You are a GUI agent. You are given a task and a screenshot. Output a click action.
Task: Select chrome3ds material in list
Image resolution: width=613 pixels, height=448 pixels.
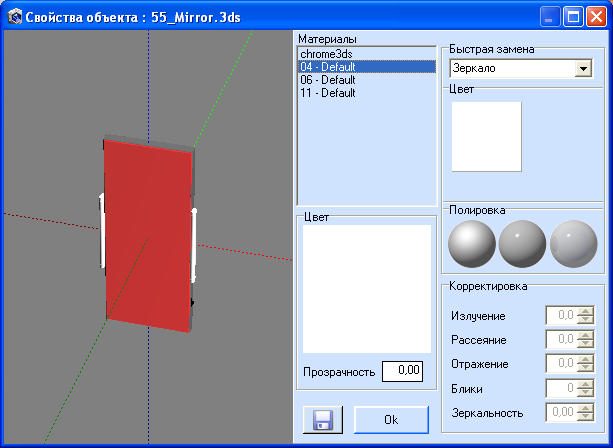click(x=366, y=54)
